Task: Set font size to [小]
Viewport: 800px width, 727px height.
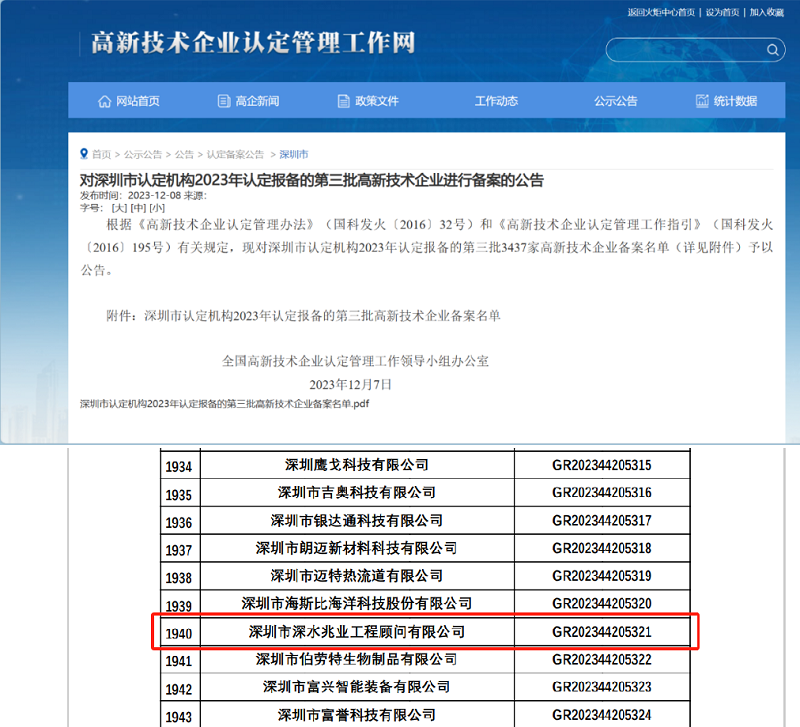Action: click(x=157, y=208)
